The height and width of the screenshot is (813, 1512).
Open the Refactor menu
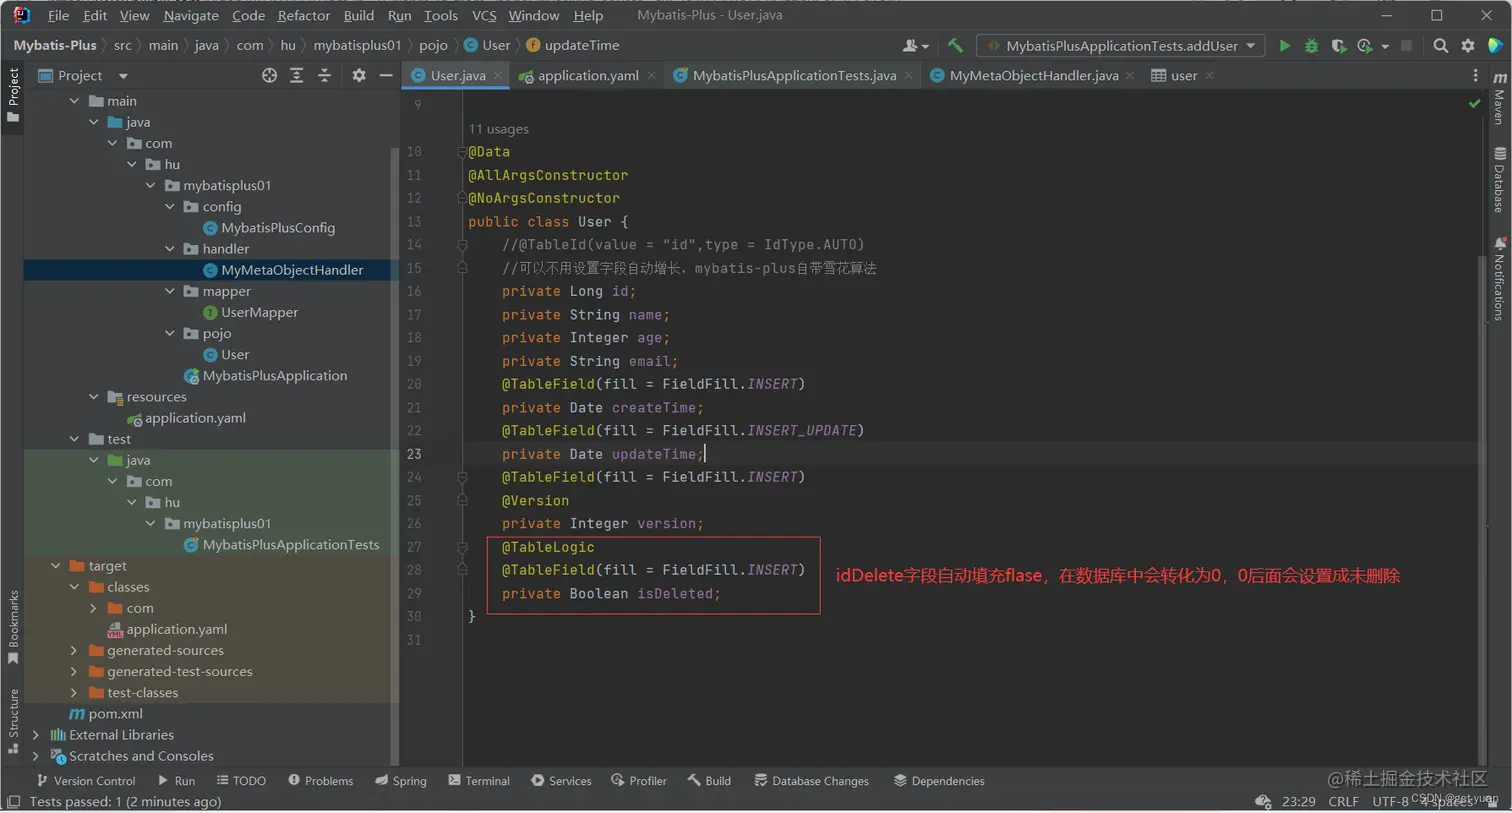pyautogui.click(x=303, y=15)
